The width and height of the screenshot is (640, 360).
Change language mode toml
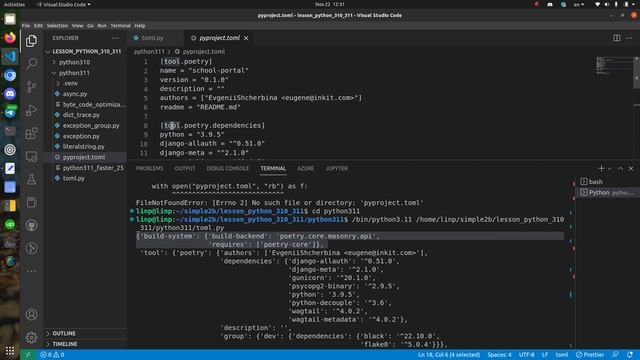(x=562, y=355)
